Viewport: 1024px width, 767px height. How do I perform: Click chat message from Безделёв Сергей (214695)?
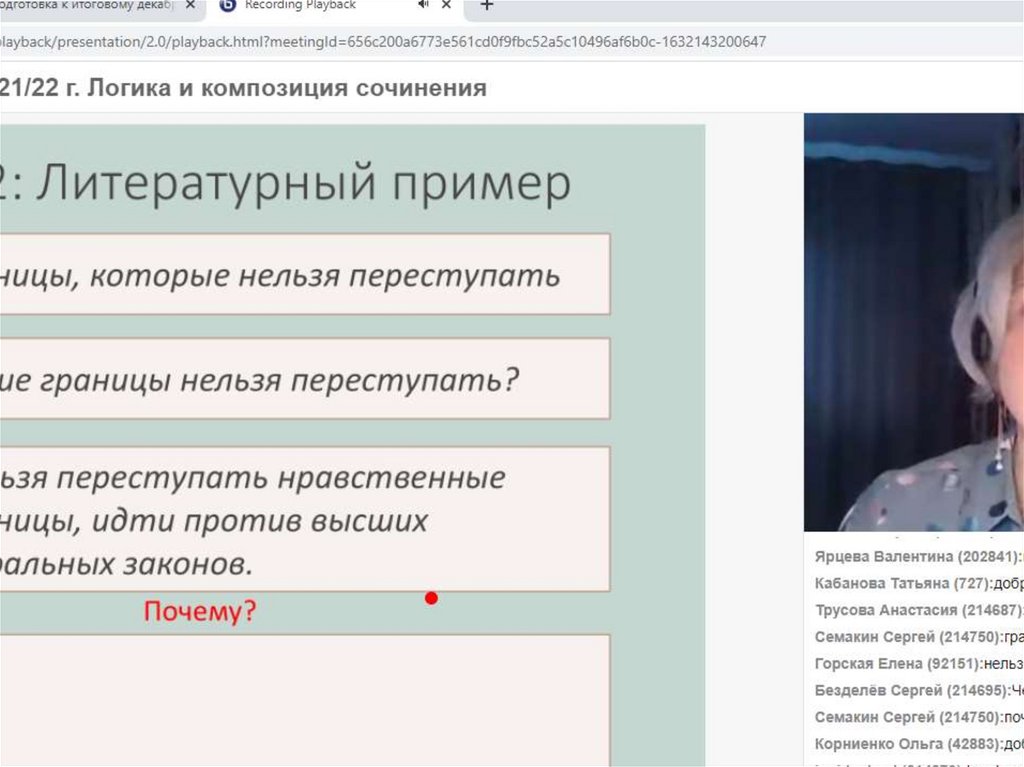click(919, 691)
